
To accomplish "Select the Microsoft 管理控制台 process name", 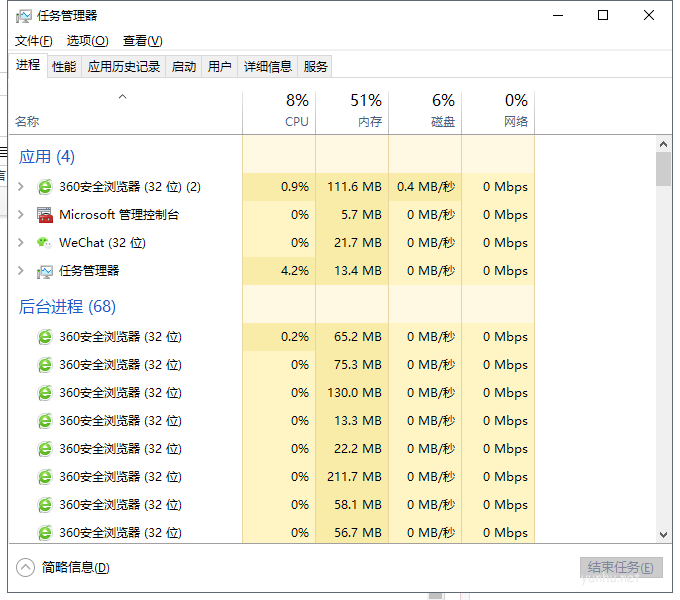I will tap(119, 215).
